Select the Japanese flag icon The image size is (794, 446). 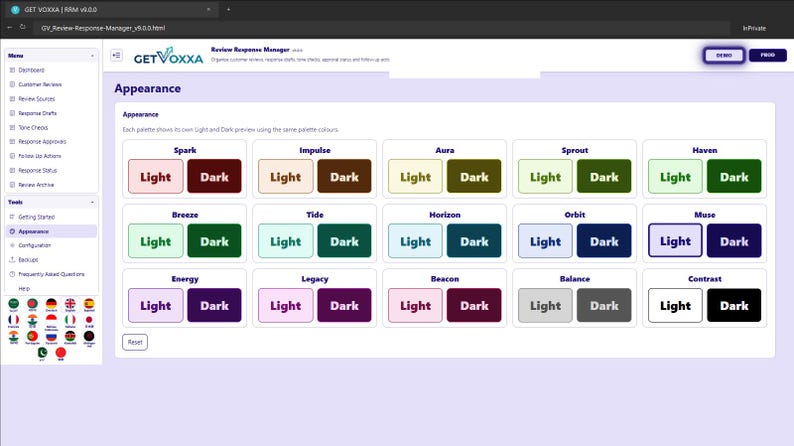tap(89, 320)
